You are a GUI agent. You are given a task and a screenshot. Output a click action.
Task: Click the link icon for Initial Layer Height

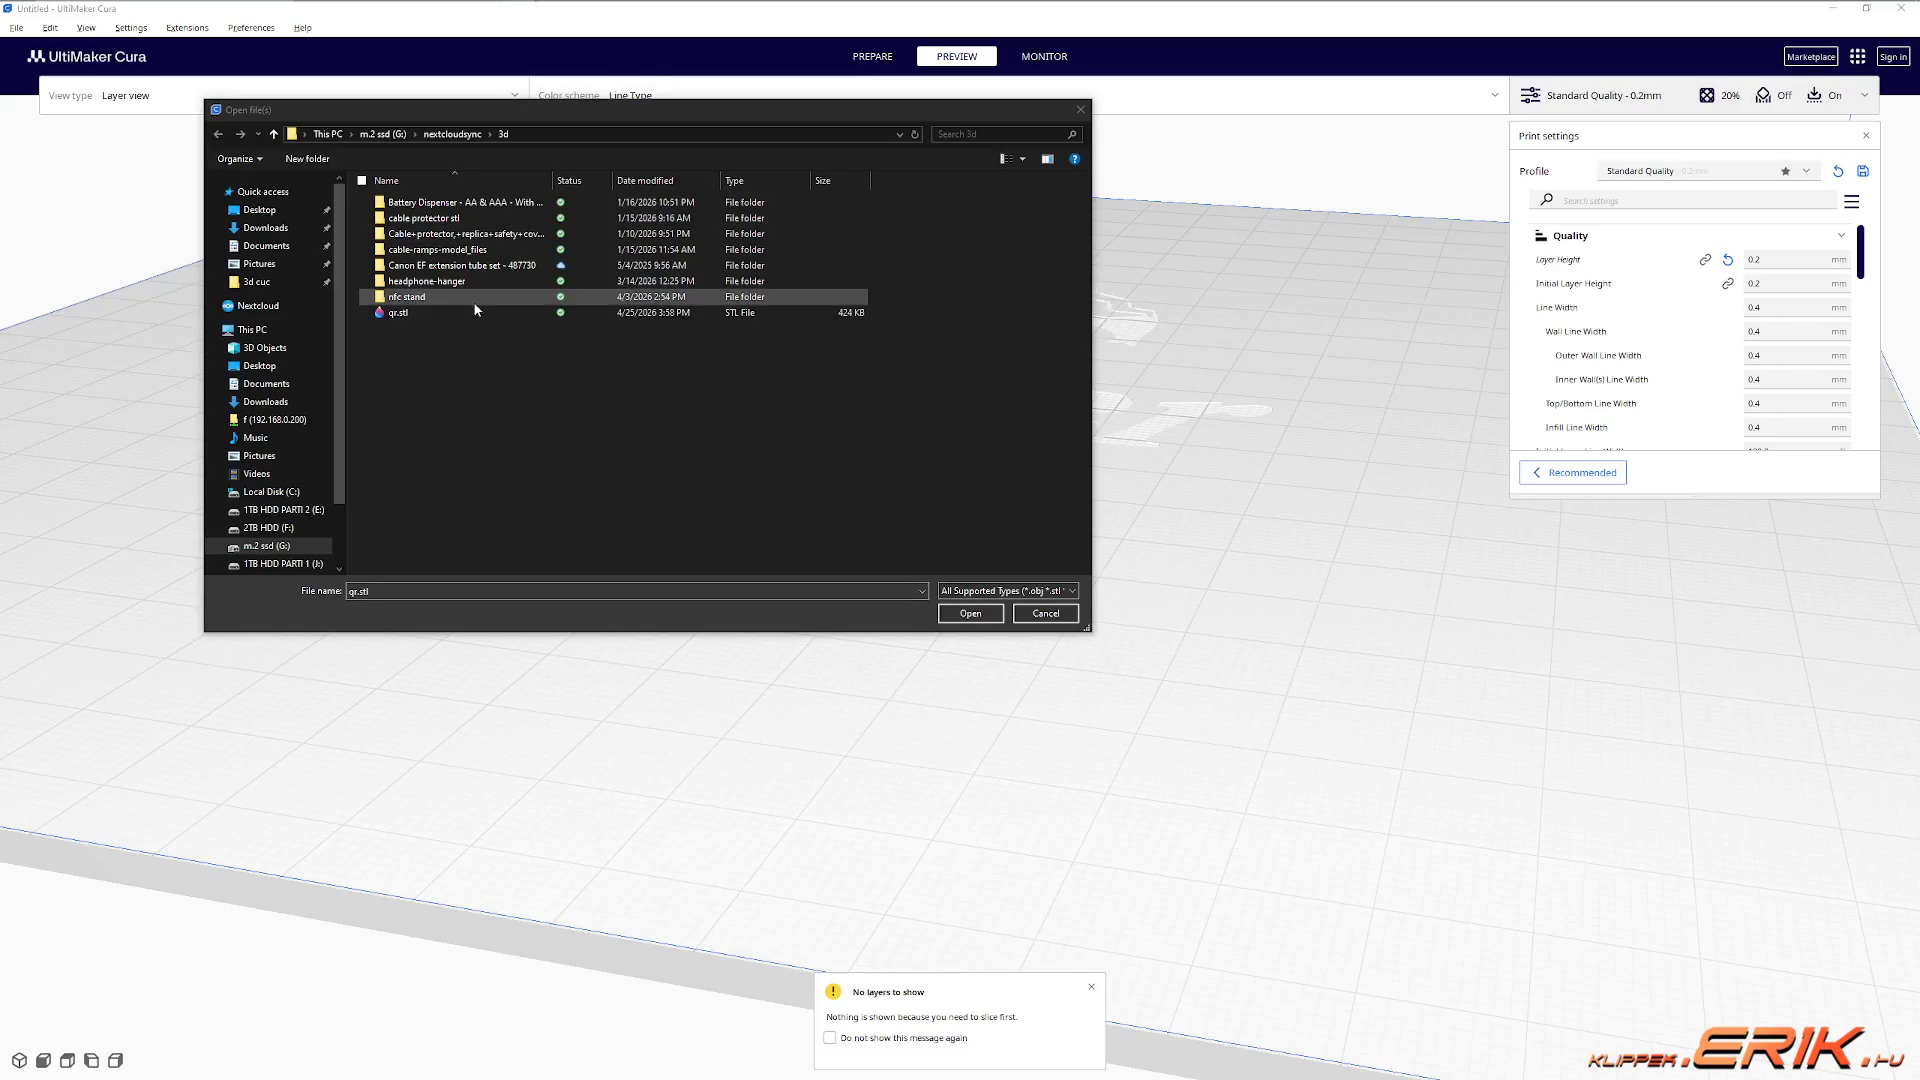(x=1727, y=284)
